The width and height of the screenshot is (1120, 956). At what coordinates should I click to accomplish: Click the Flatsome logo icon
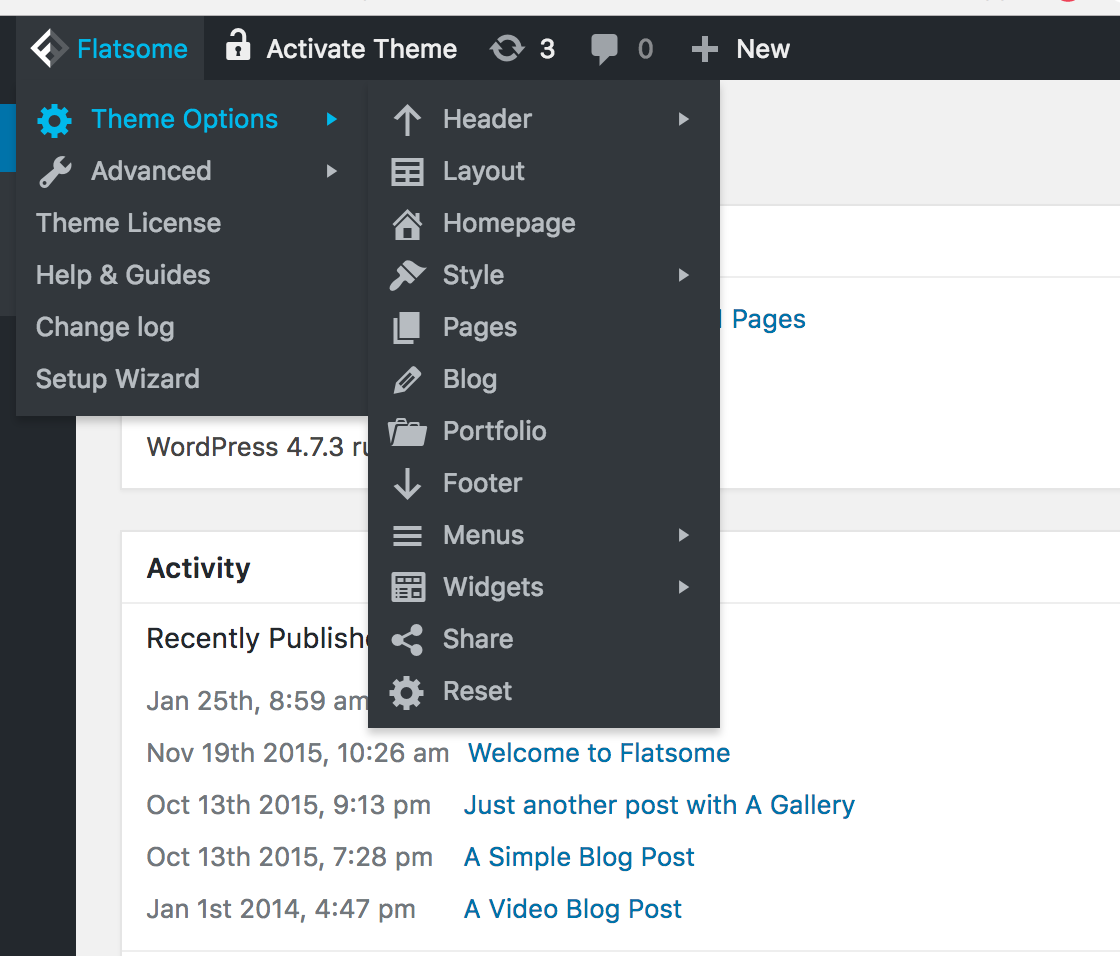pyautogui.click(x=48, y=48)
